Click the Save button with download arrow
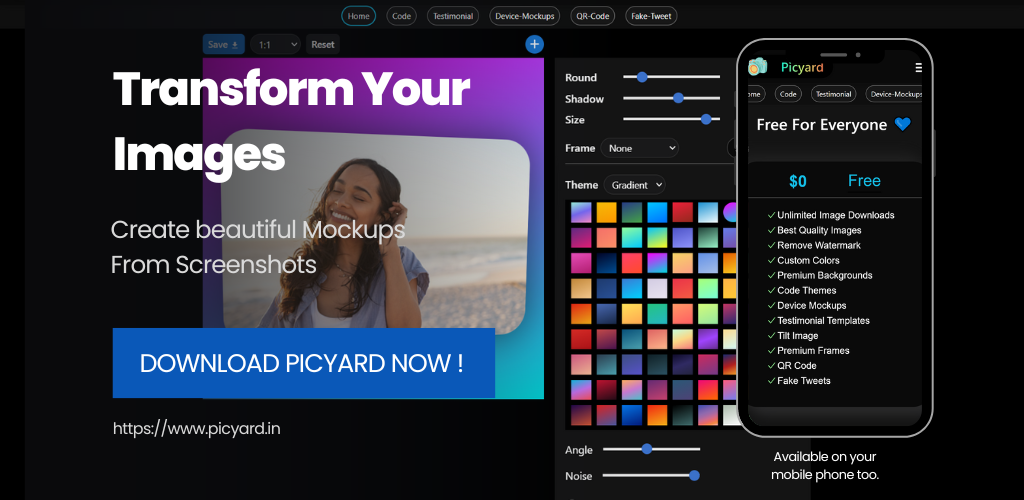1024x500 pixels. [x=223, y=44]
